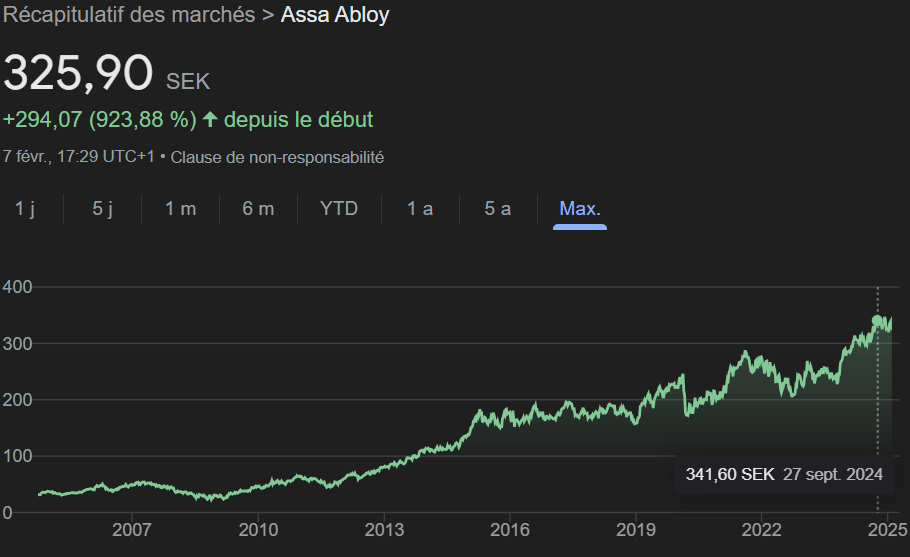
Task: Click the green upward arrow icon
Action: coord(210,120)
